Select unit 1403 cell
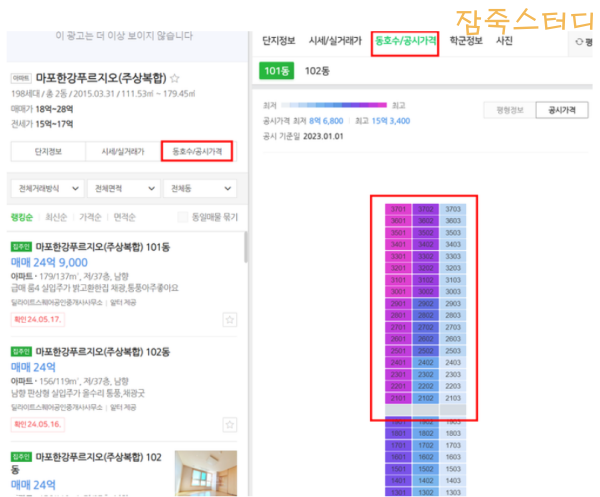Screen dimensions: 600x497 pyautogui.click(x=453, y=481)
